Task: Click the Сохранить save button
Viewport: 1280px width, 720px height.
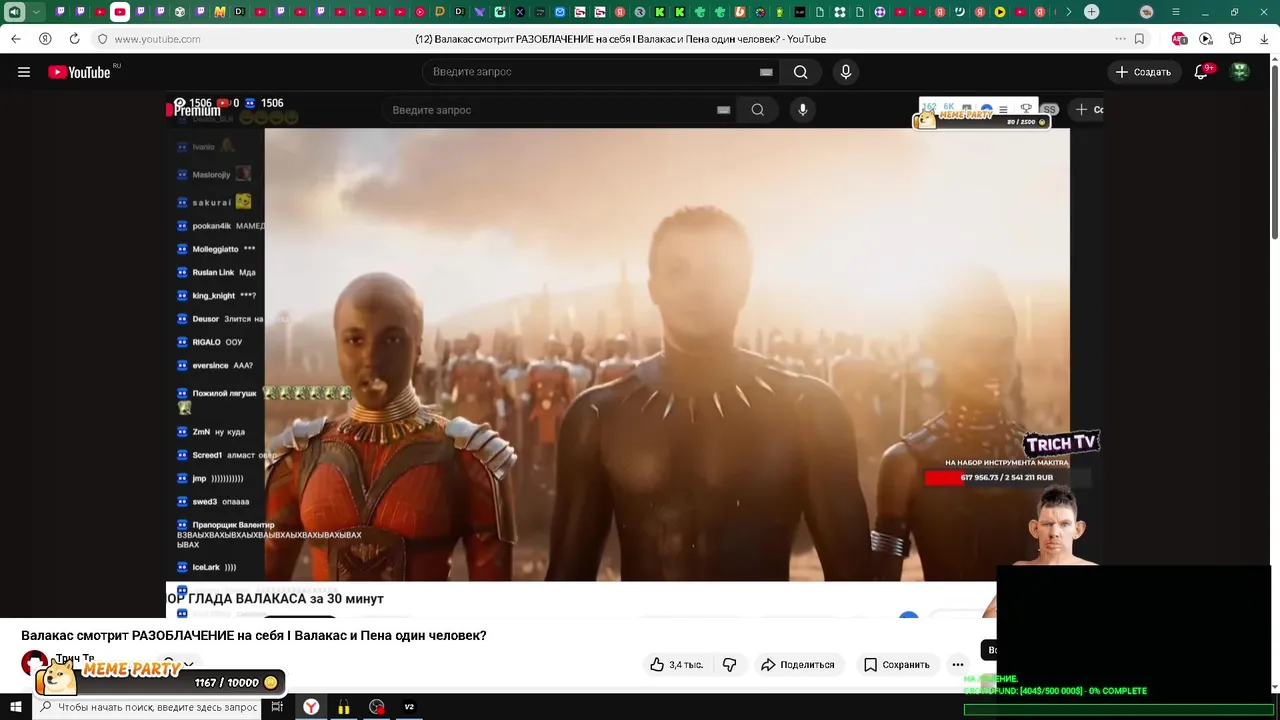Action: [x=897, y=665]
